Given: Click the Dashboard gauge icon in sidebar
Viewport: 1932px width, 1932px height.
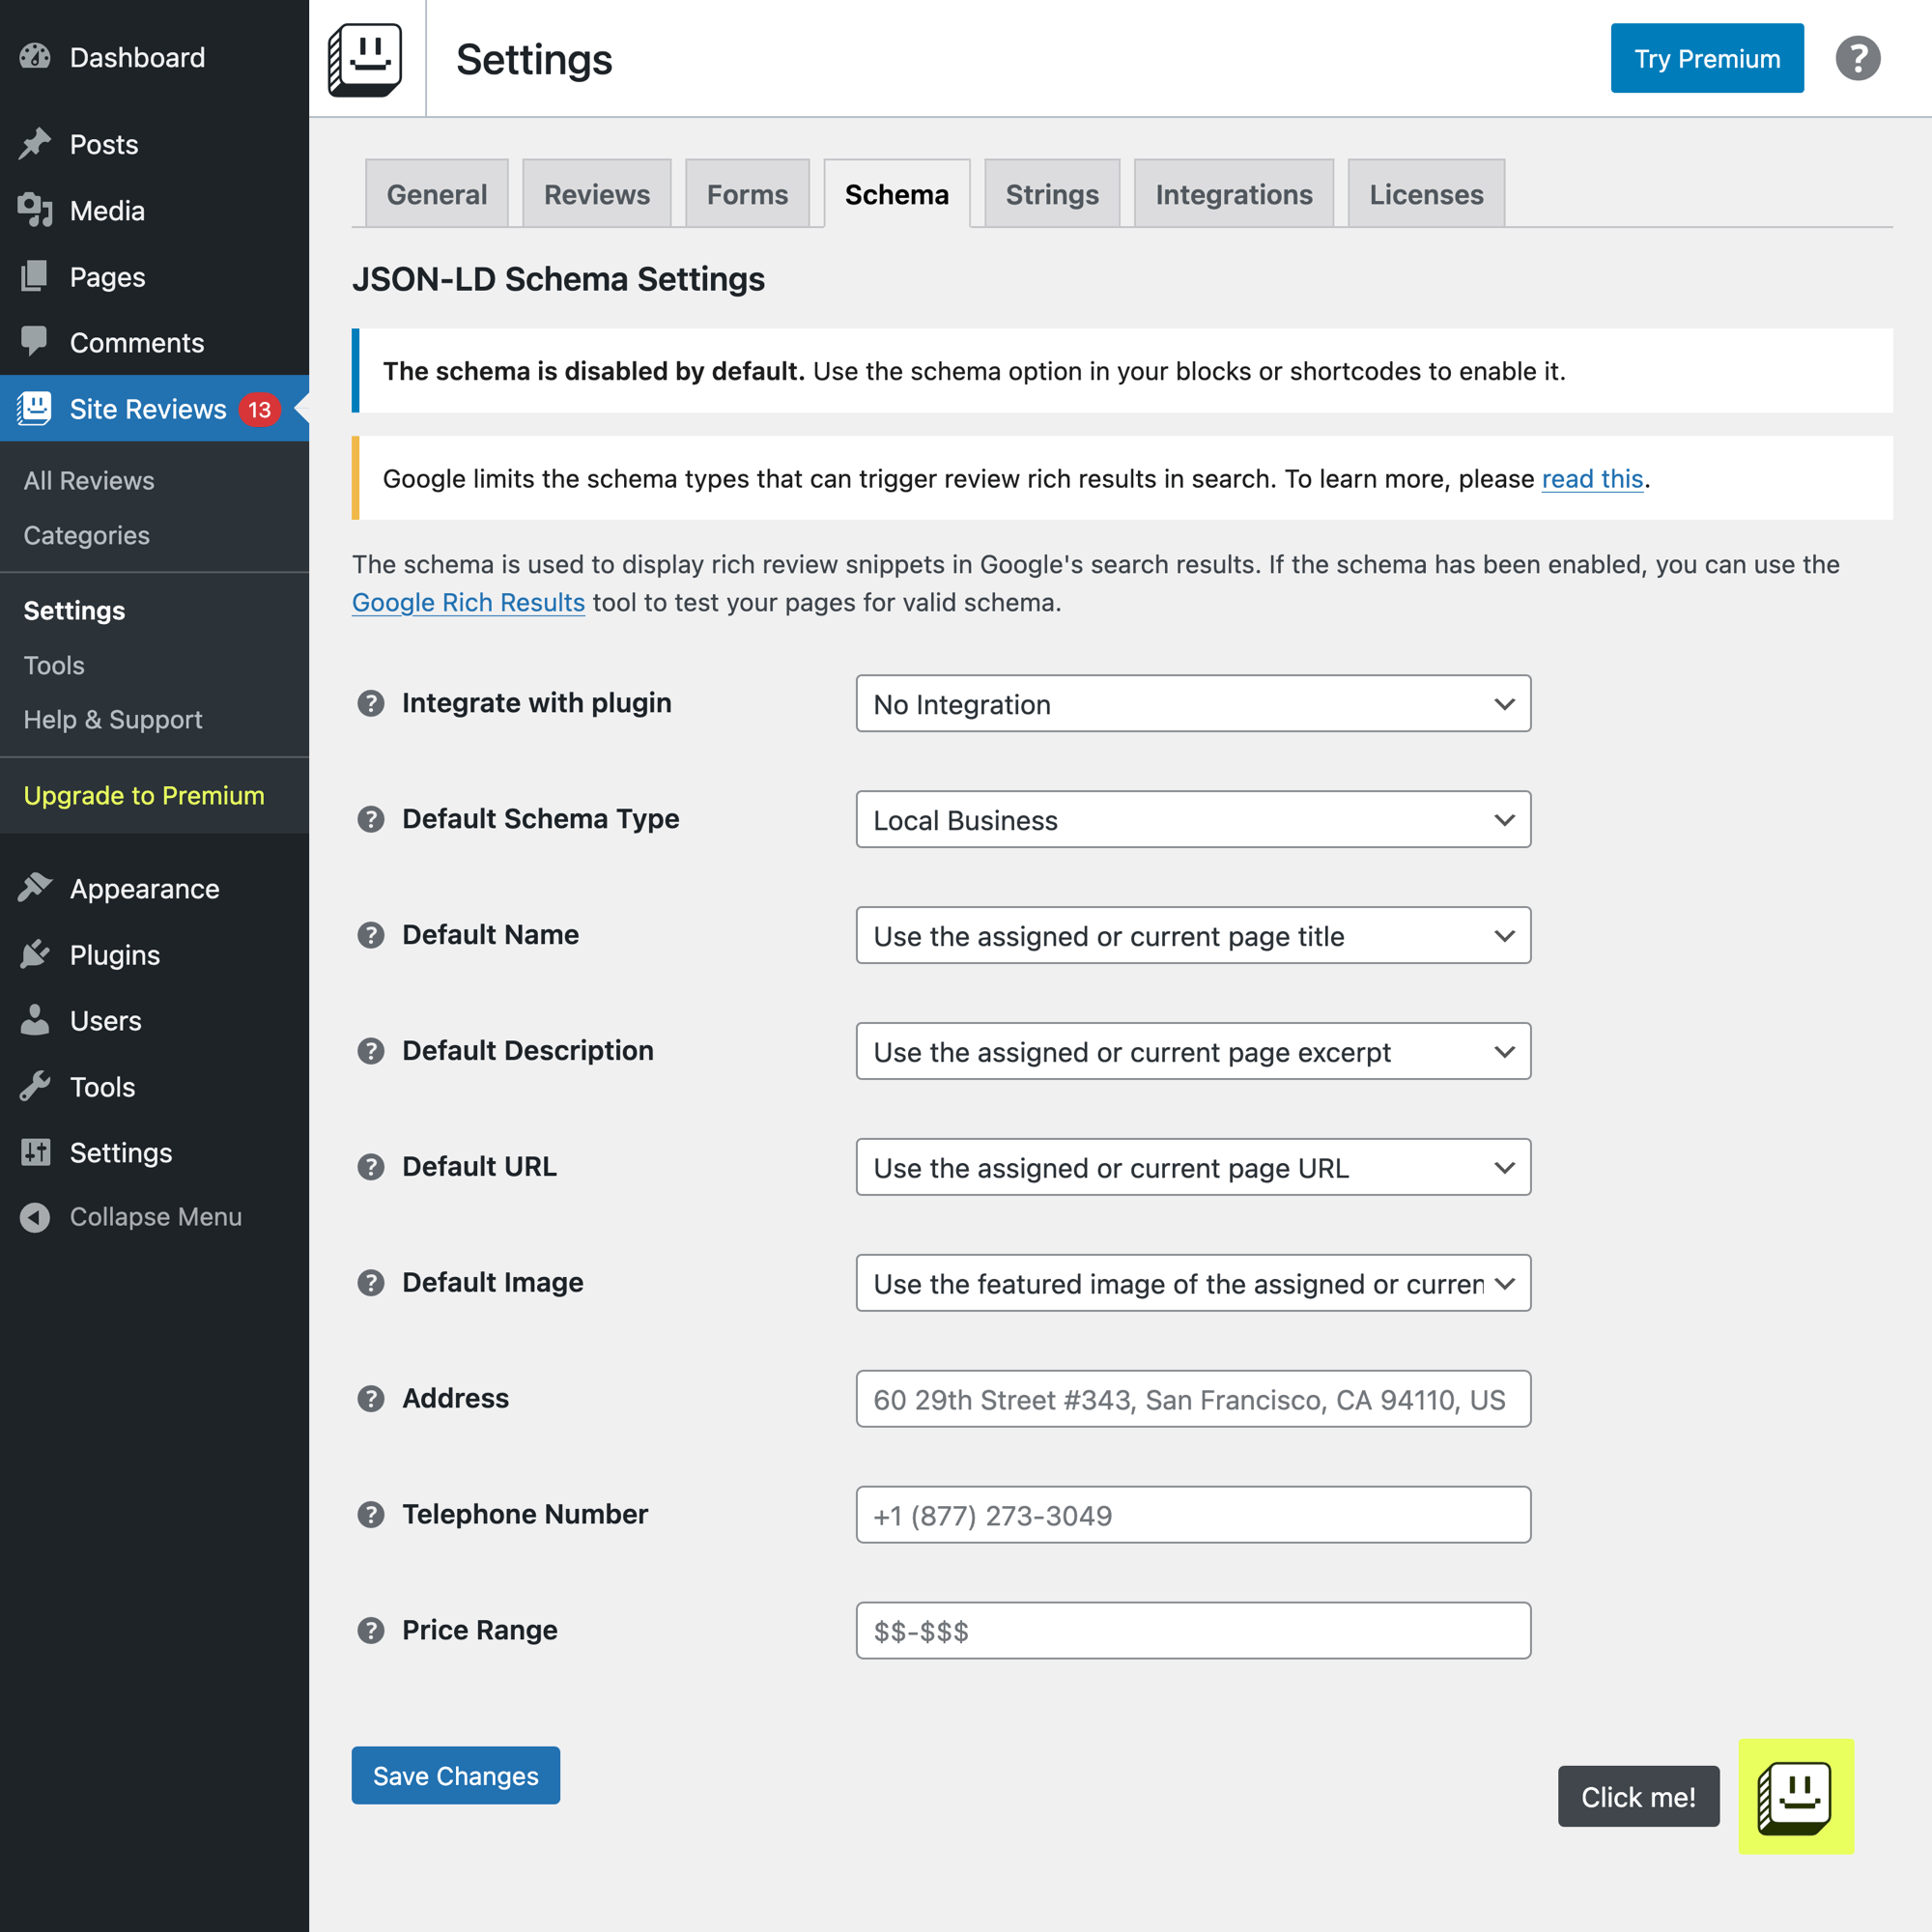Looking at the screenshot, I should pos(35,57).
